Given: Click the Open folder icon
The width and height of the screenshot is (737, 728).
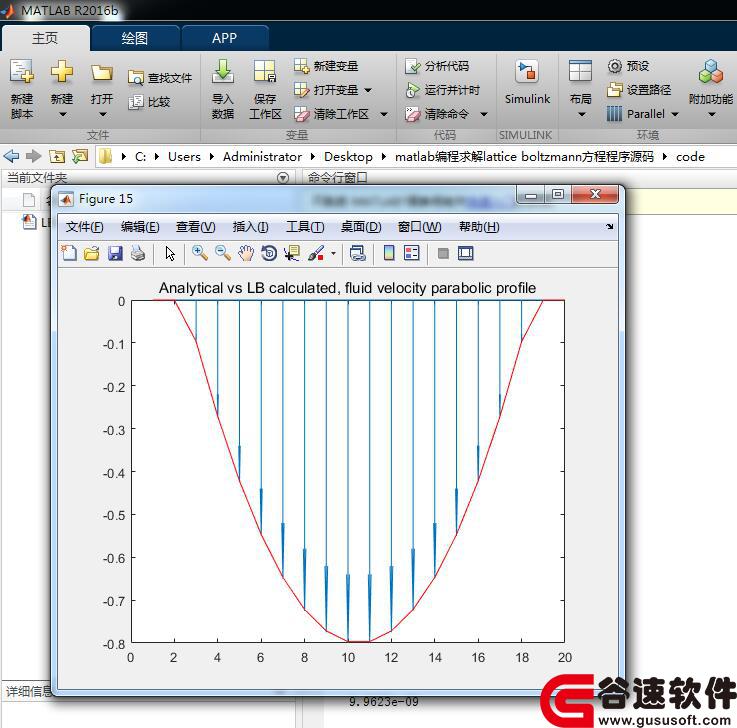Looking at the screenshot, I should [102, 72].
